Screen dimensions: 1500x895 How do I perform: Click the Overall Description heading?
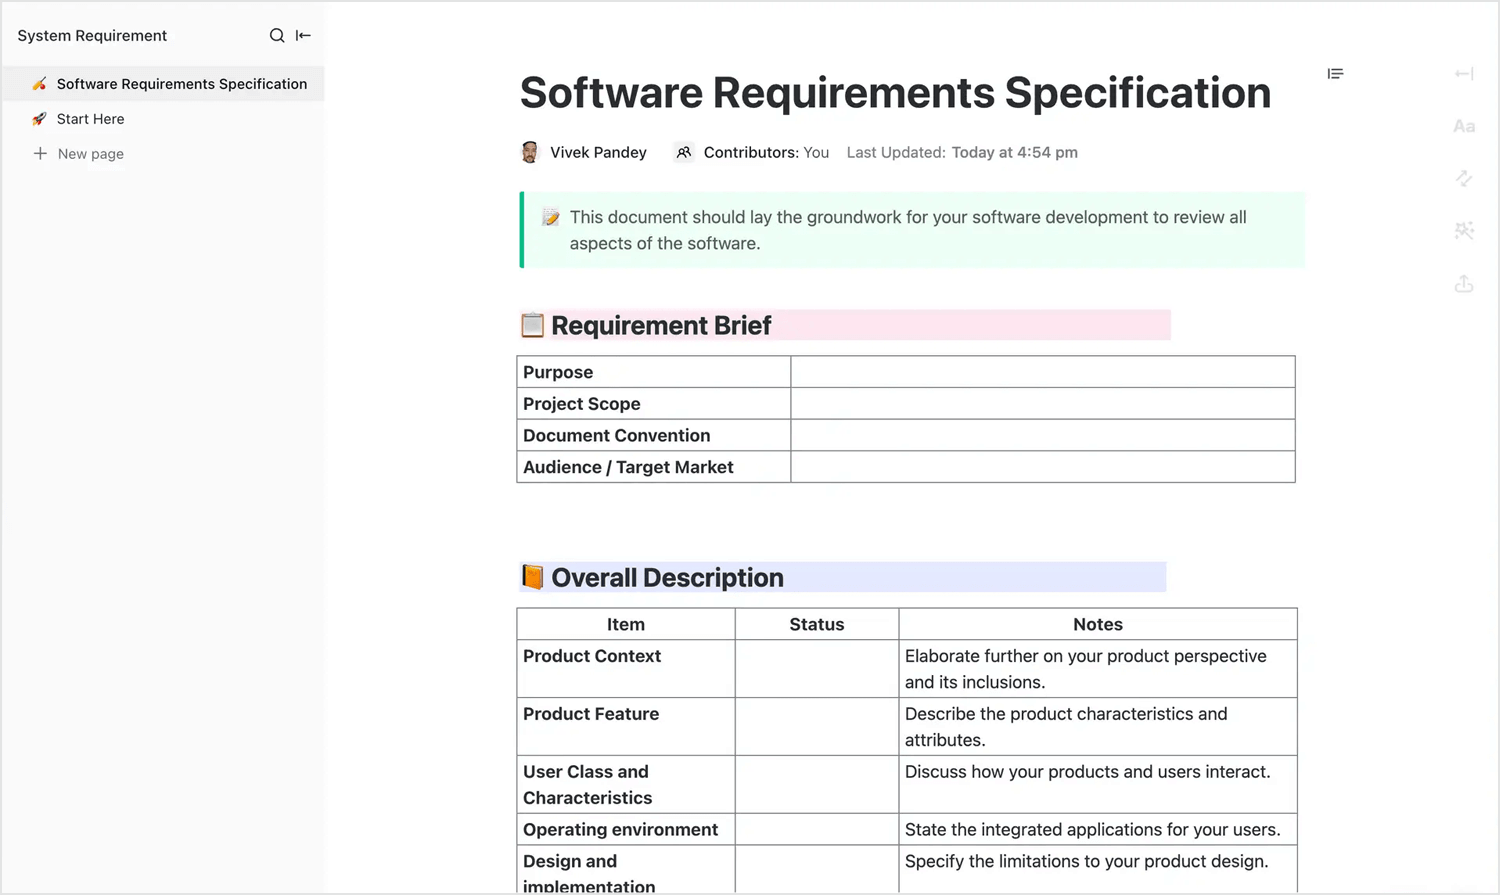667,578
